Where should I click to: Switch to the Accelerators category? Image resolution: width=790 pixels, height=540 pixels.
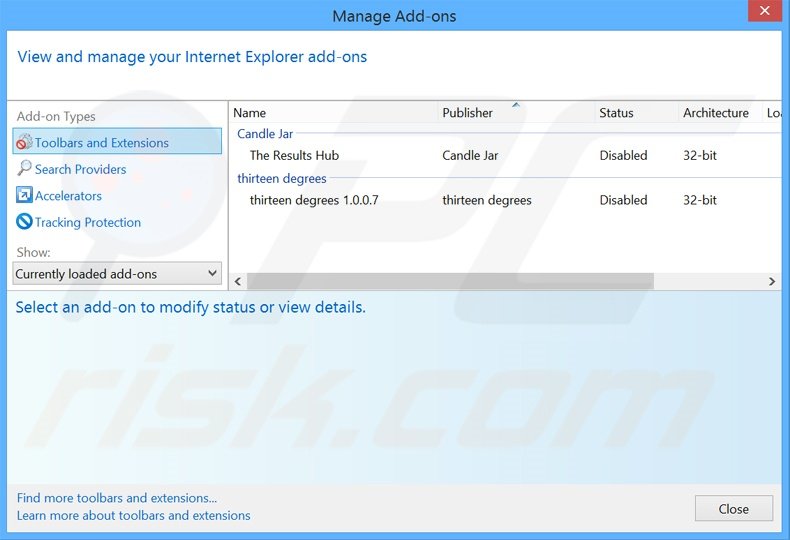point(68,196)
